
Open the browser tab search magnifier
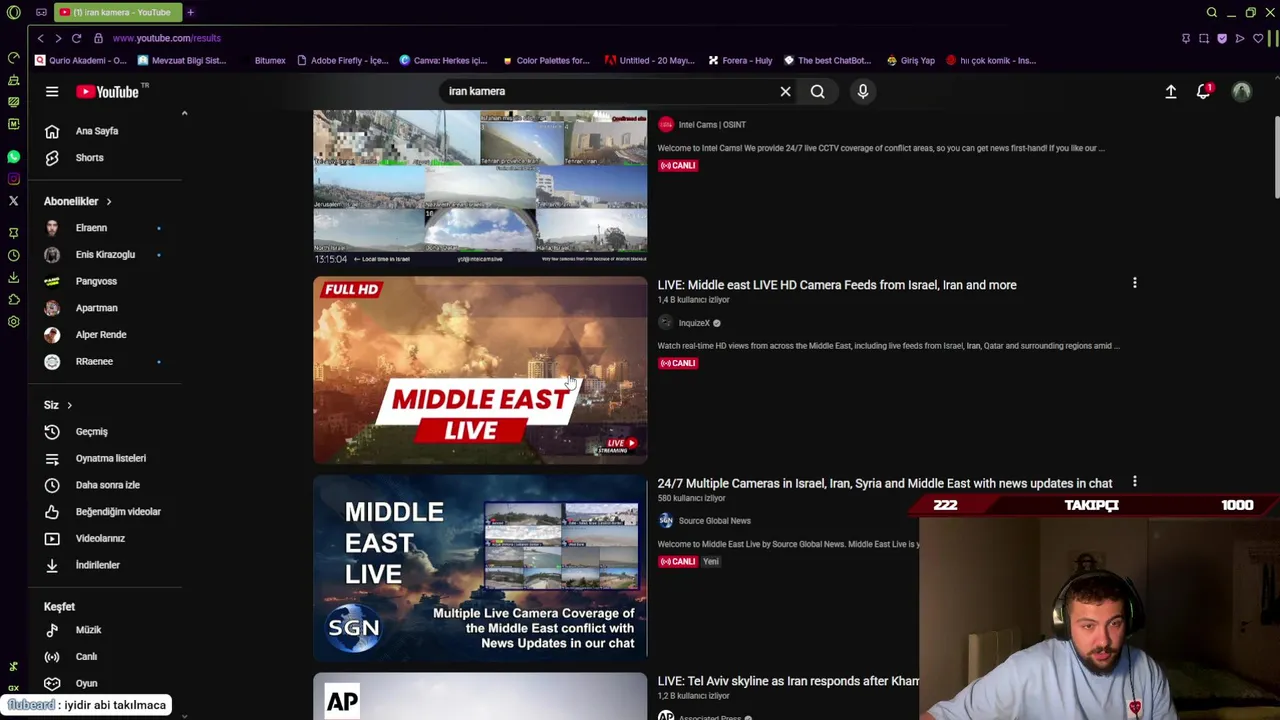pyautogui.click(x=1212, y=13)
